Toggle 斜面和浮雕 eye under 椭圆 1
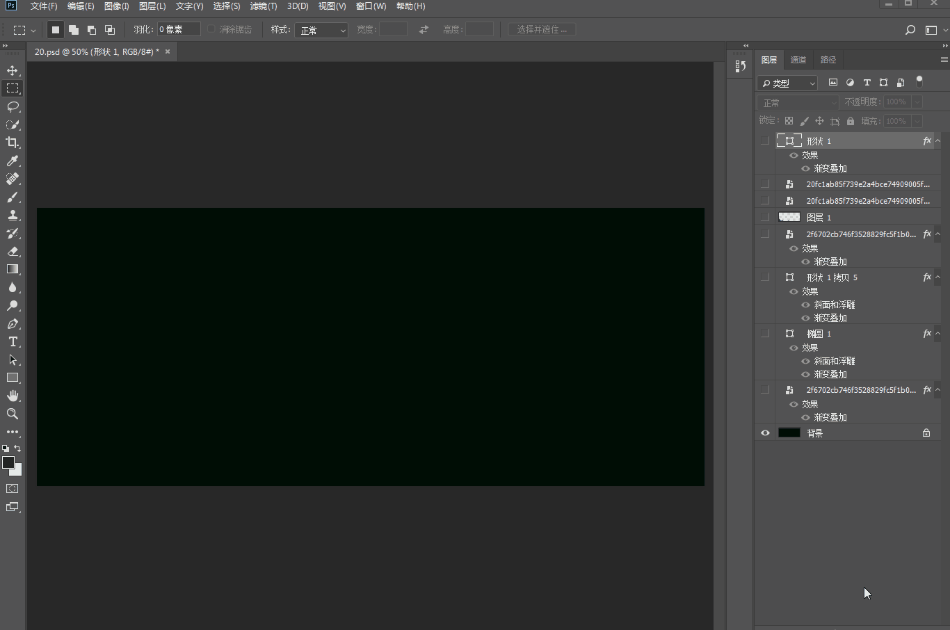950x630 pixels. coord(806,361)
